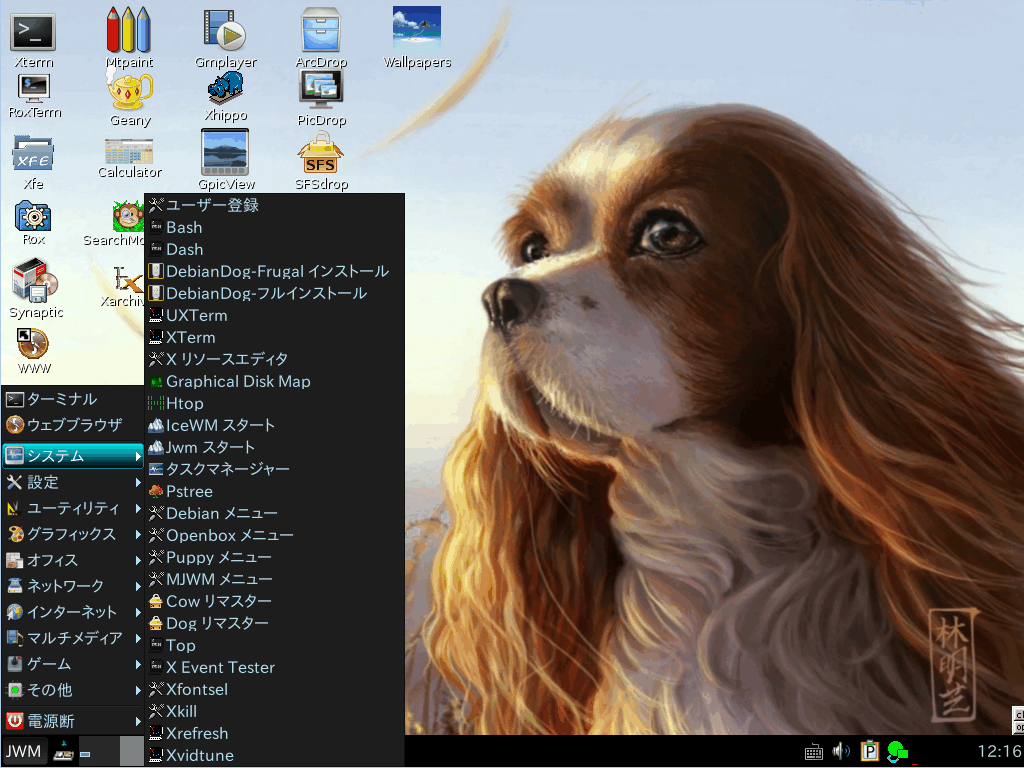Open the Xhippo player icon
This screenshot has height=768, width=1024.
[225, 95]
